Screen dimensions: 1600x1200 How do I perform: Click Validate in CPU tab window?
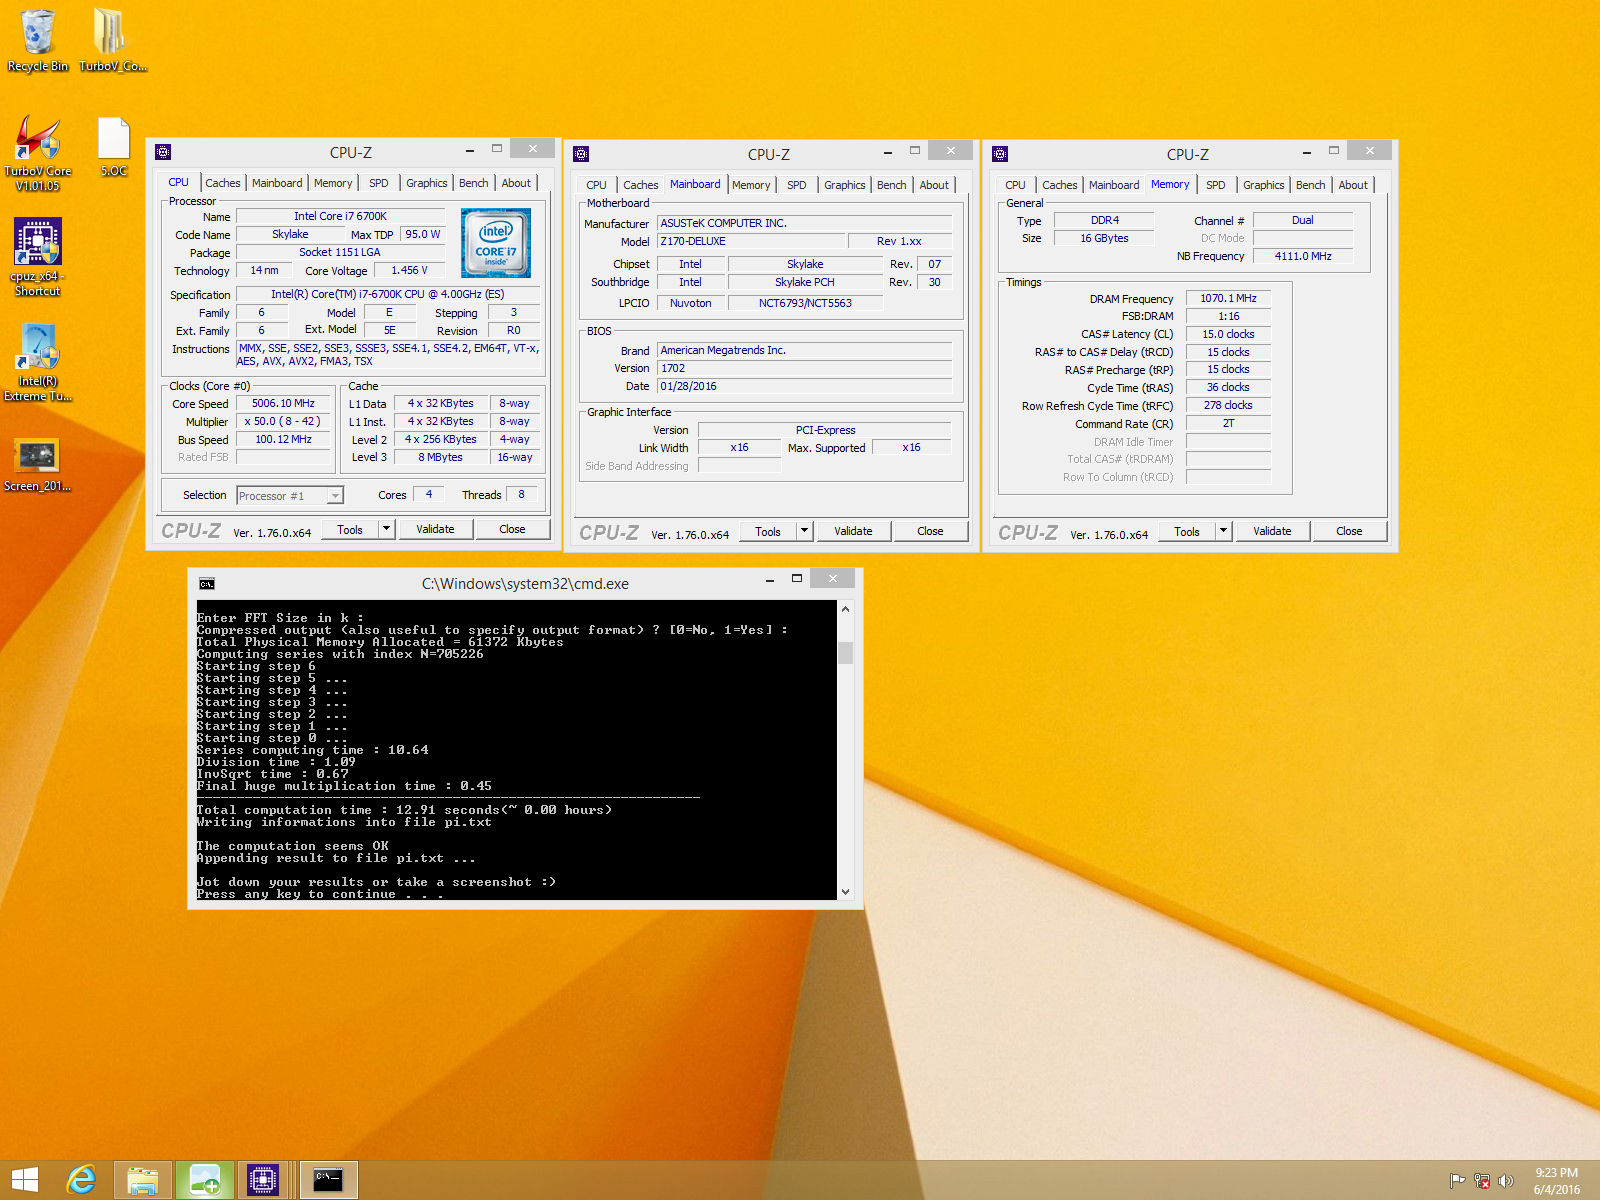(x=435, y=529)
